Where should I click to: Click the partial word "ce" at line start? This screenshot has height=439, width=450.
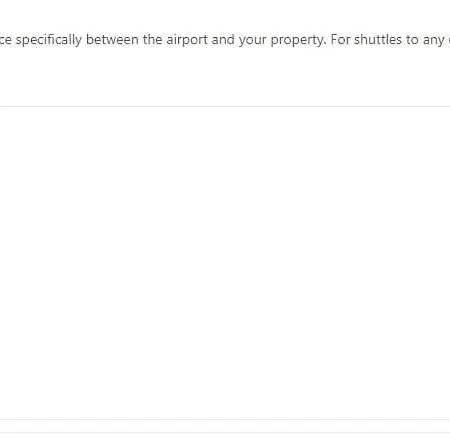6,40
